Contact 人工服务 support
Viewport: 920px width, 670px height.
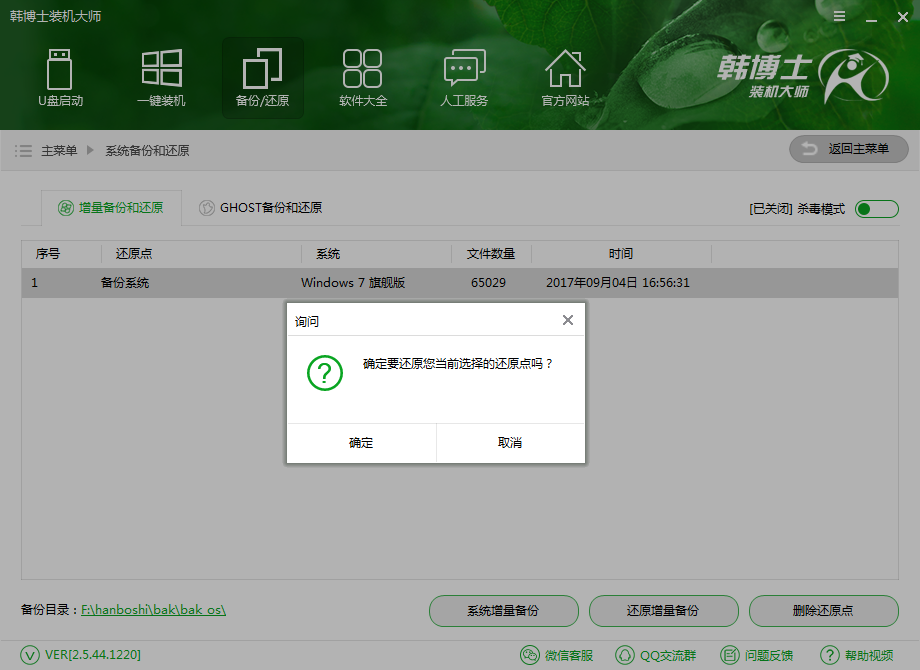(463, 78)
